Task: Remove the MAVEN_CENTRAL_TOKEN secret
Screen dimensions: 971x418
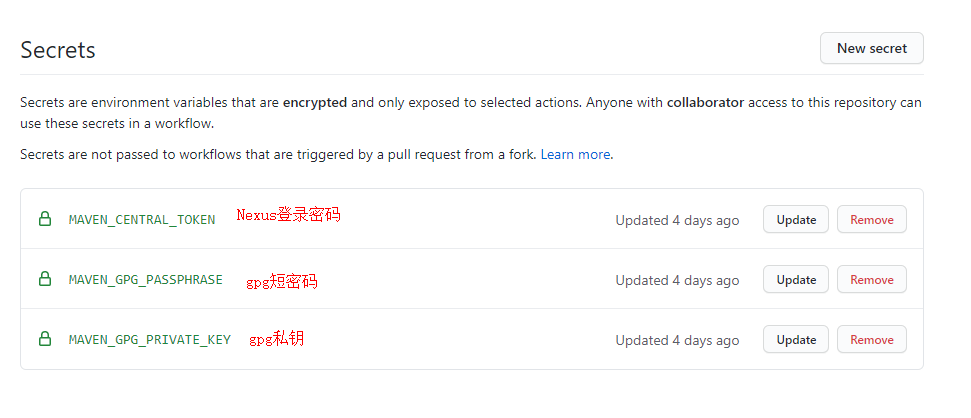Action: (871, 219)
